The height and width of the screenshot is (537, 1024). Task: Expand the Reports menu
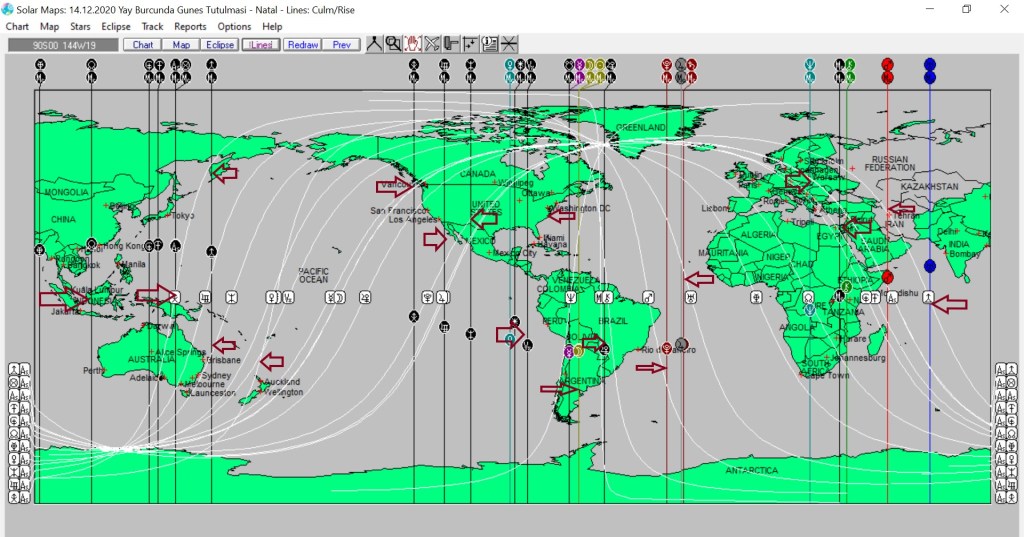tap(190, 27)
